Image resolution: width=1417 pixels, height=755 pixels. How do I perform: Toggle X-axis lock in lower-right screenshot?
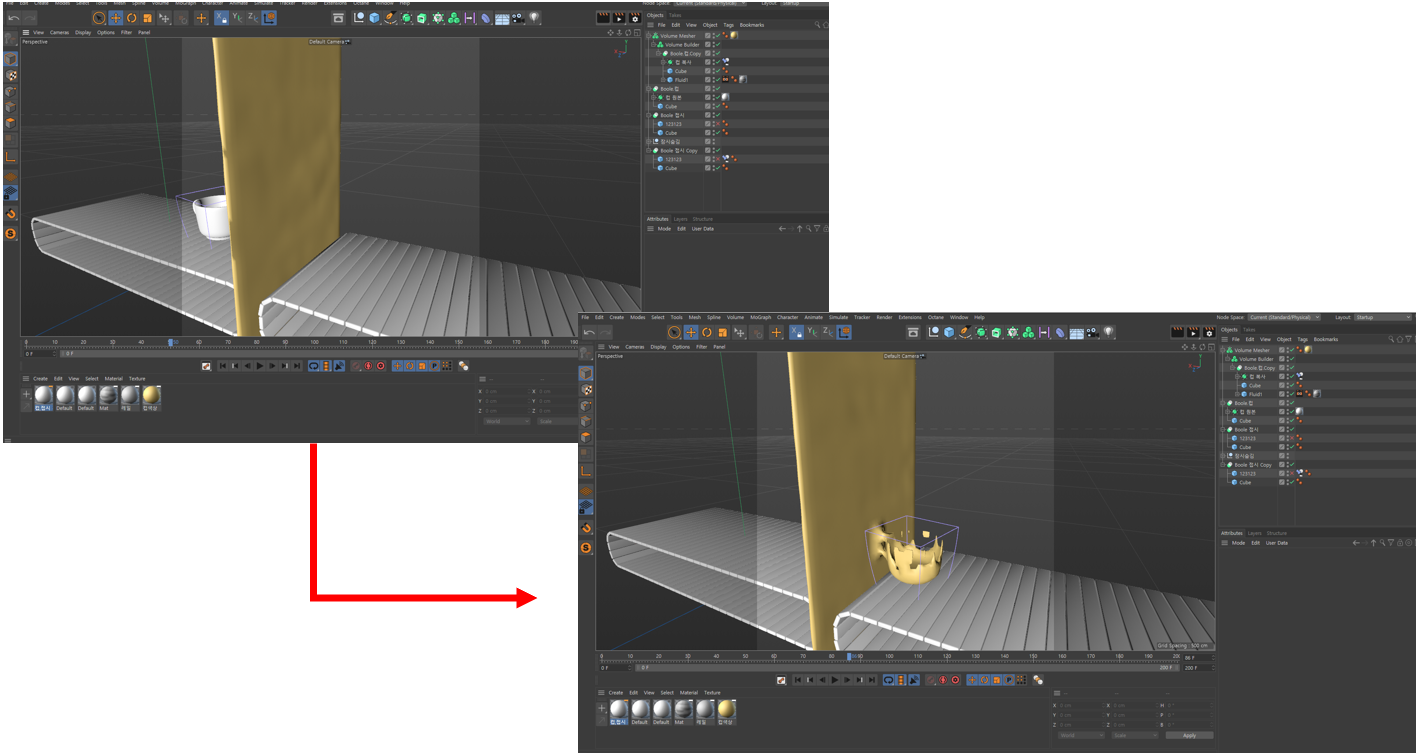pyautogui.click(x=797, y=332)
